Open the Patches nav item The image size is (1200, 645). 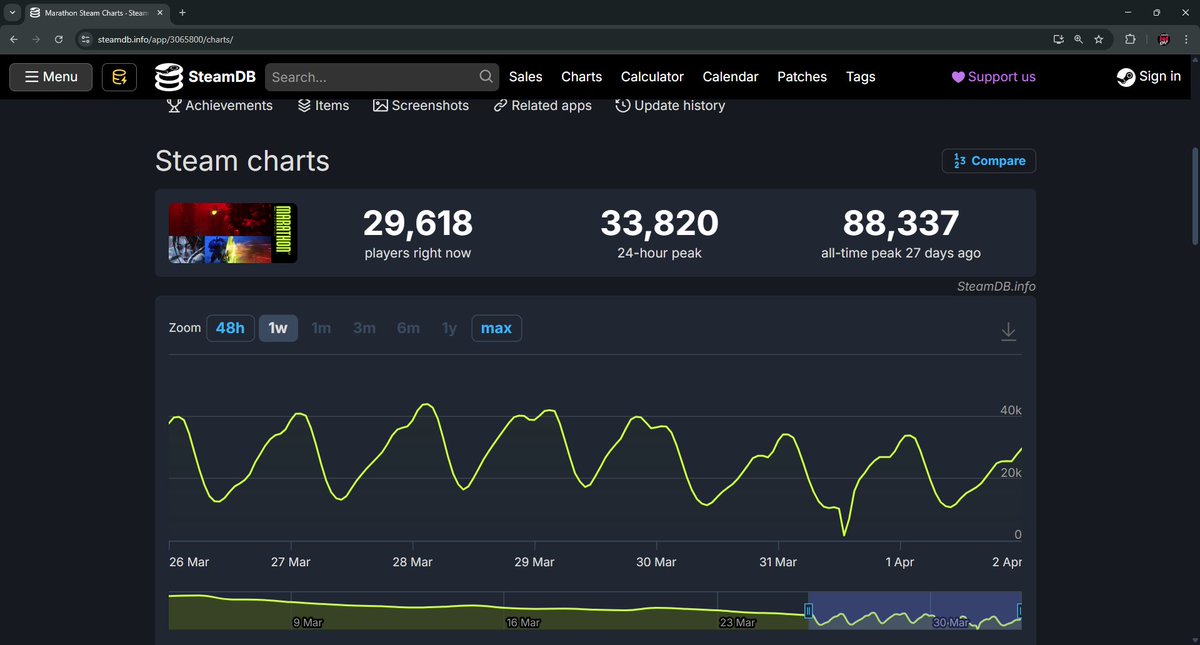[802, 77]
